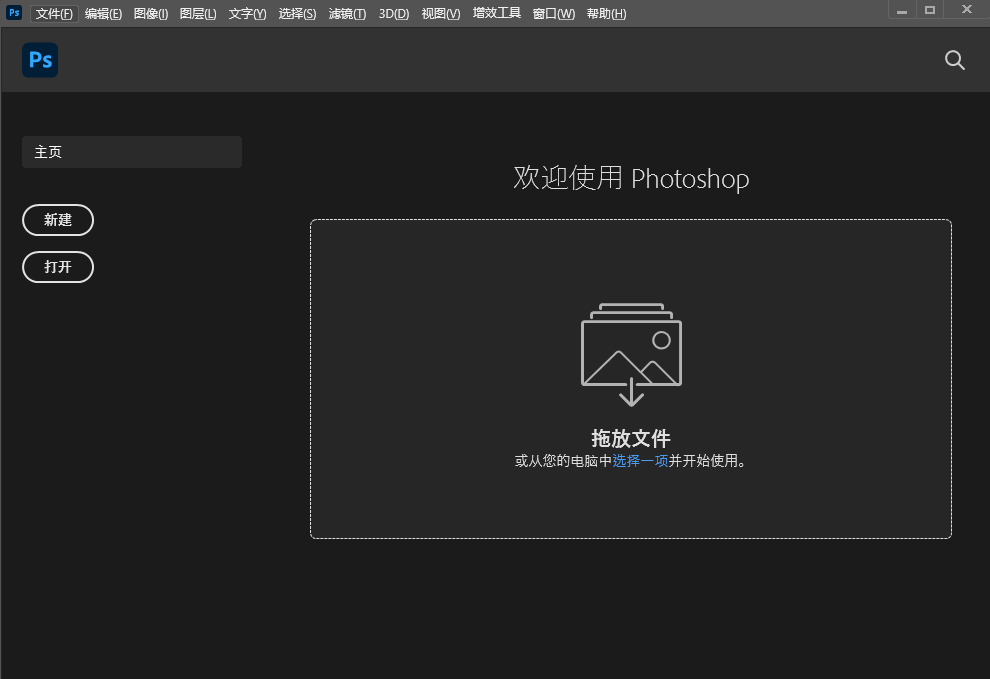Click the 欢迎使用 Photoshop title
990x679 pixels.
click(631, 178)
